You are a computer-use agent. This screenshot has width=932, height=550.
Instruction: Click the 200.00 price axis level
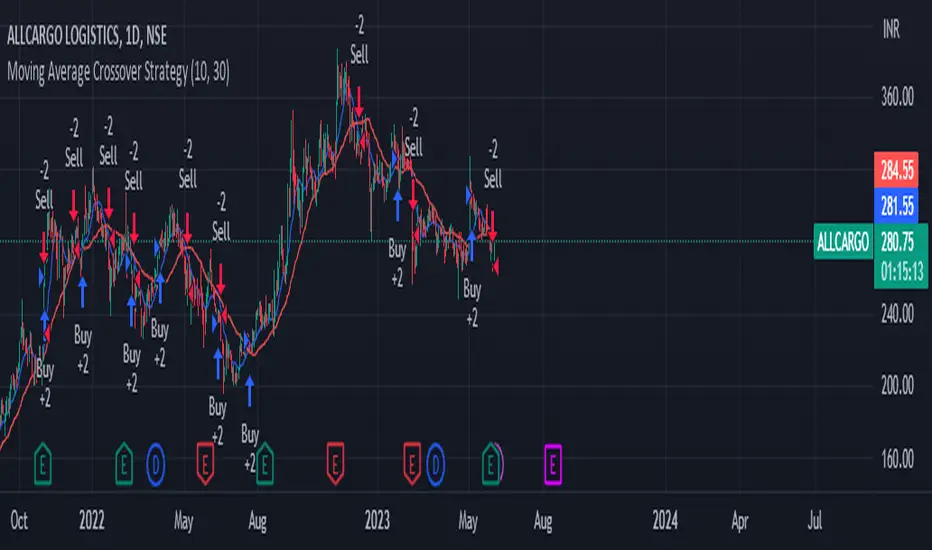(x=897, y=386)
